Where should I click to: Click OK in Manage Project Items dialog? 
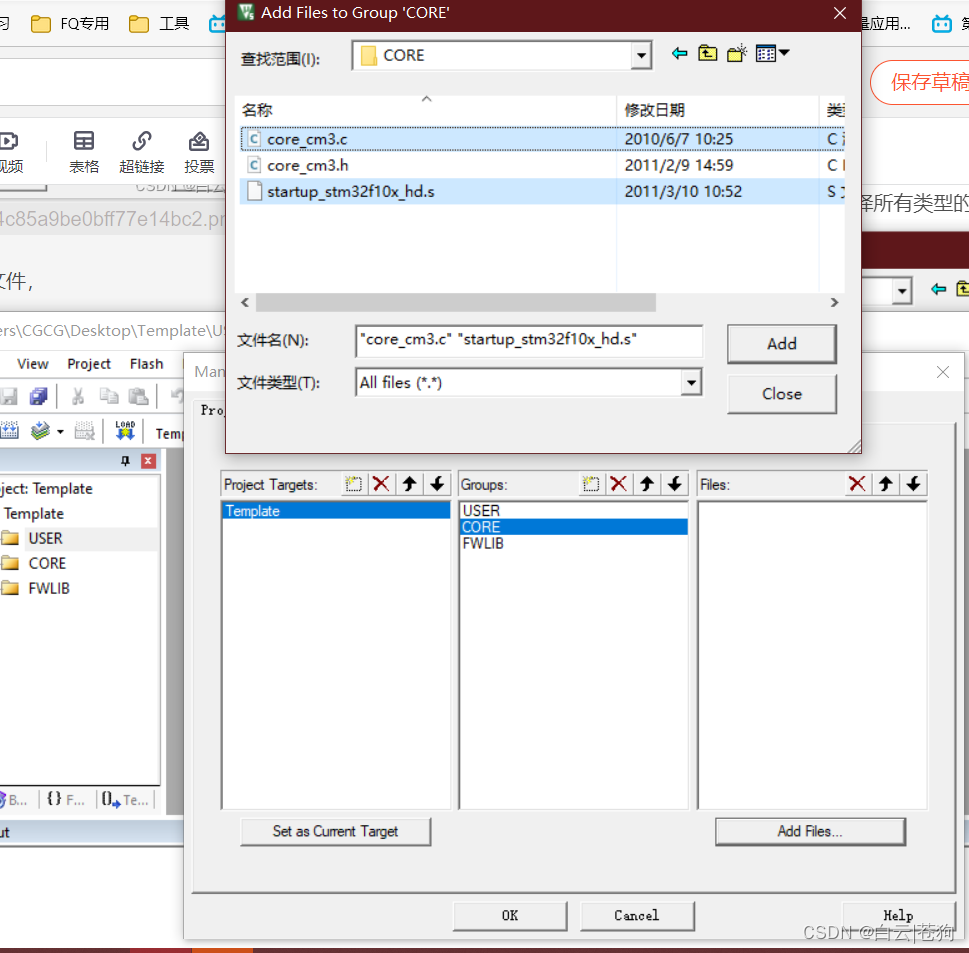point(510,916)
